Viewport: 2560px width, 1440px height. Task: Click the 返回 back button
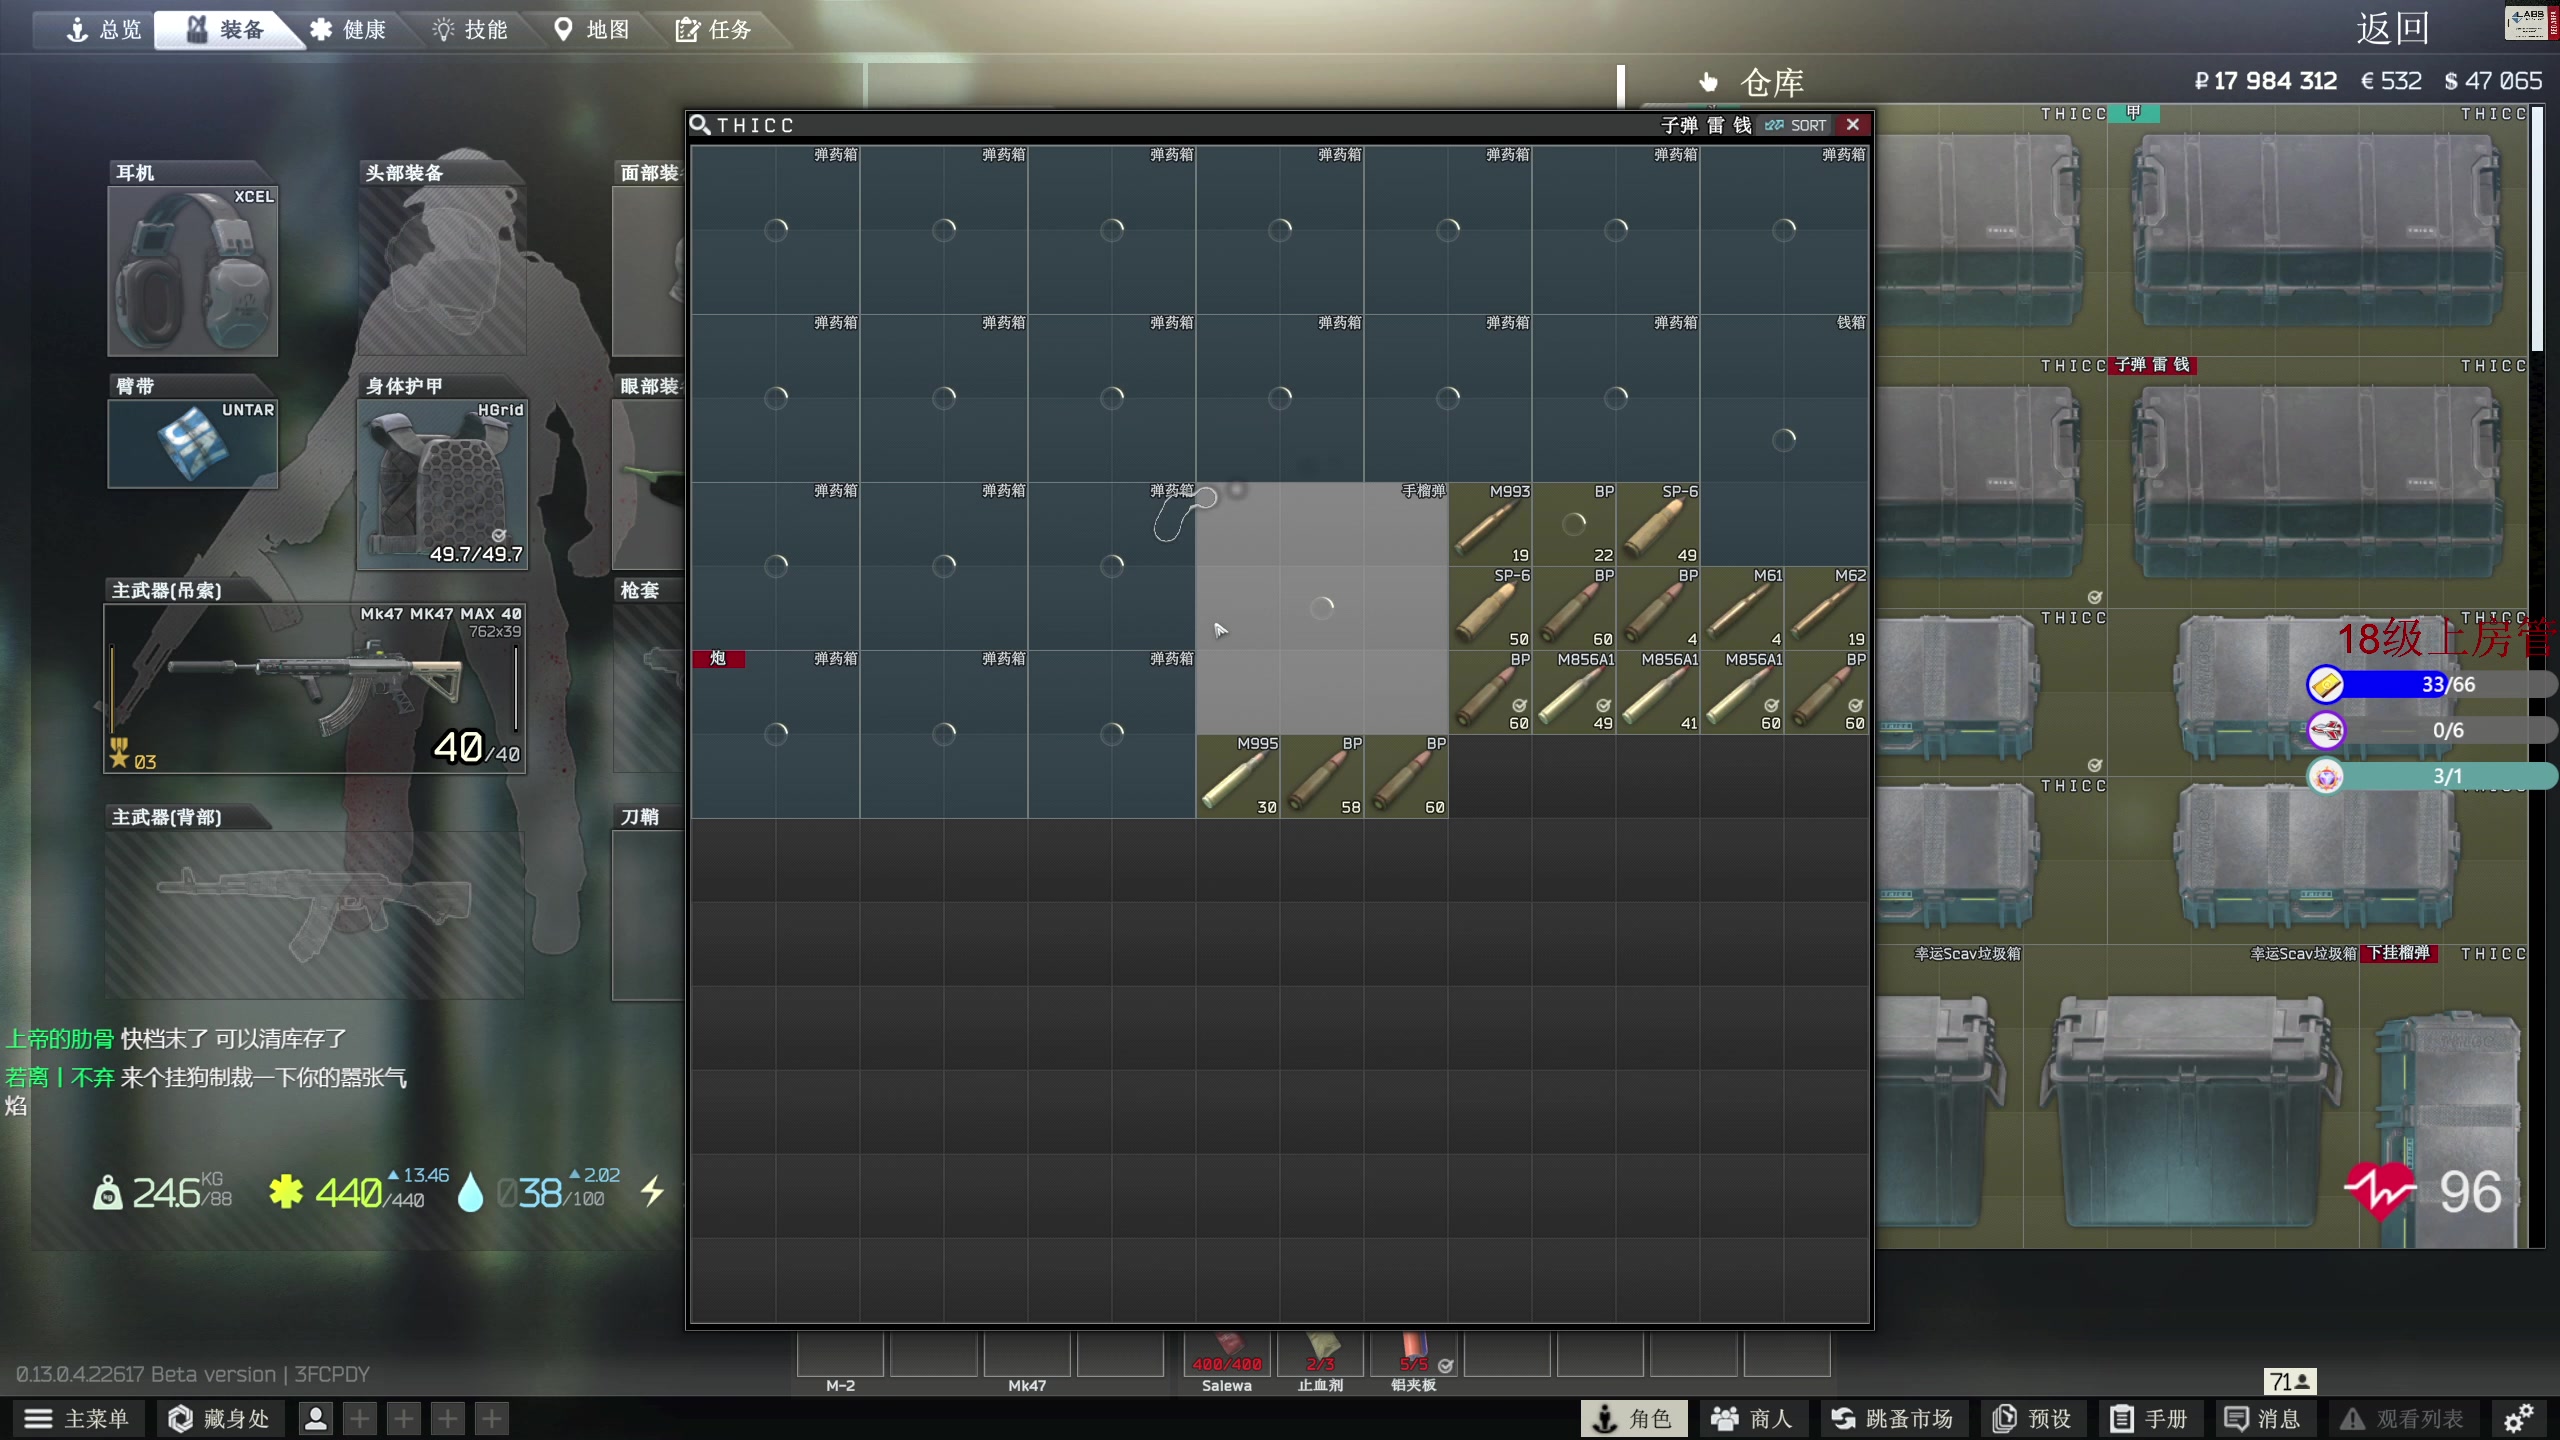point(2392,28)
